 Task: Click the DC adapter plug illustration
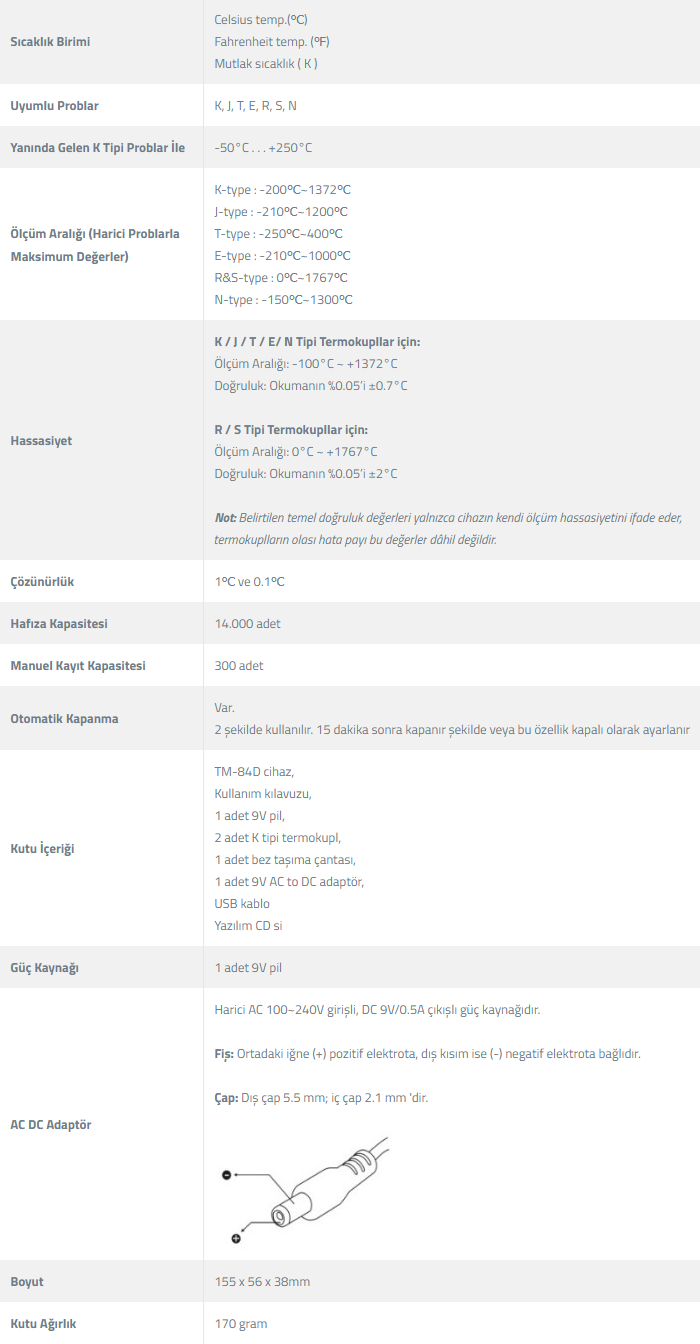click(320, 1190)
